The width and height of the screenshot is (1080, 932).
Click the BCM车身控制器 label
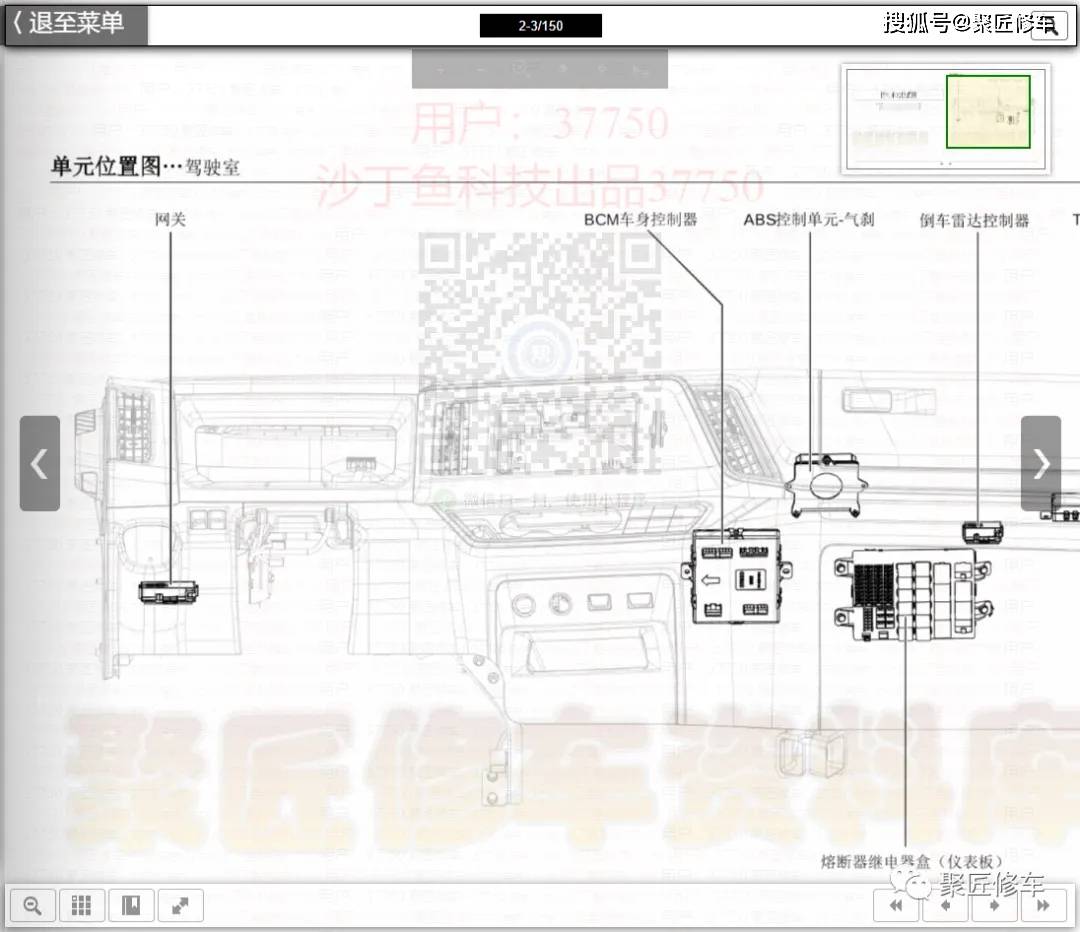[x=640, y=219]
